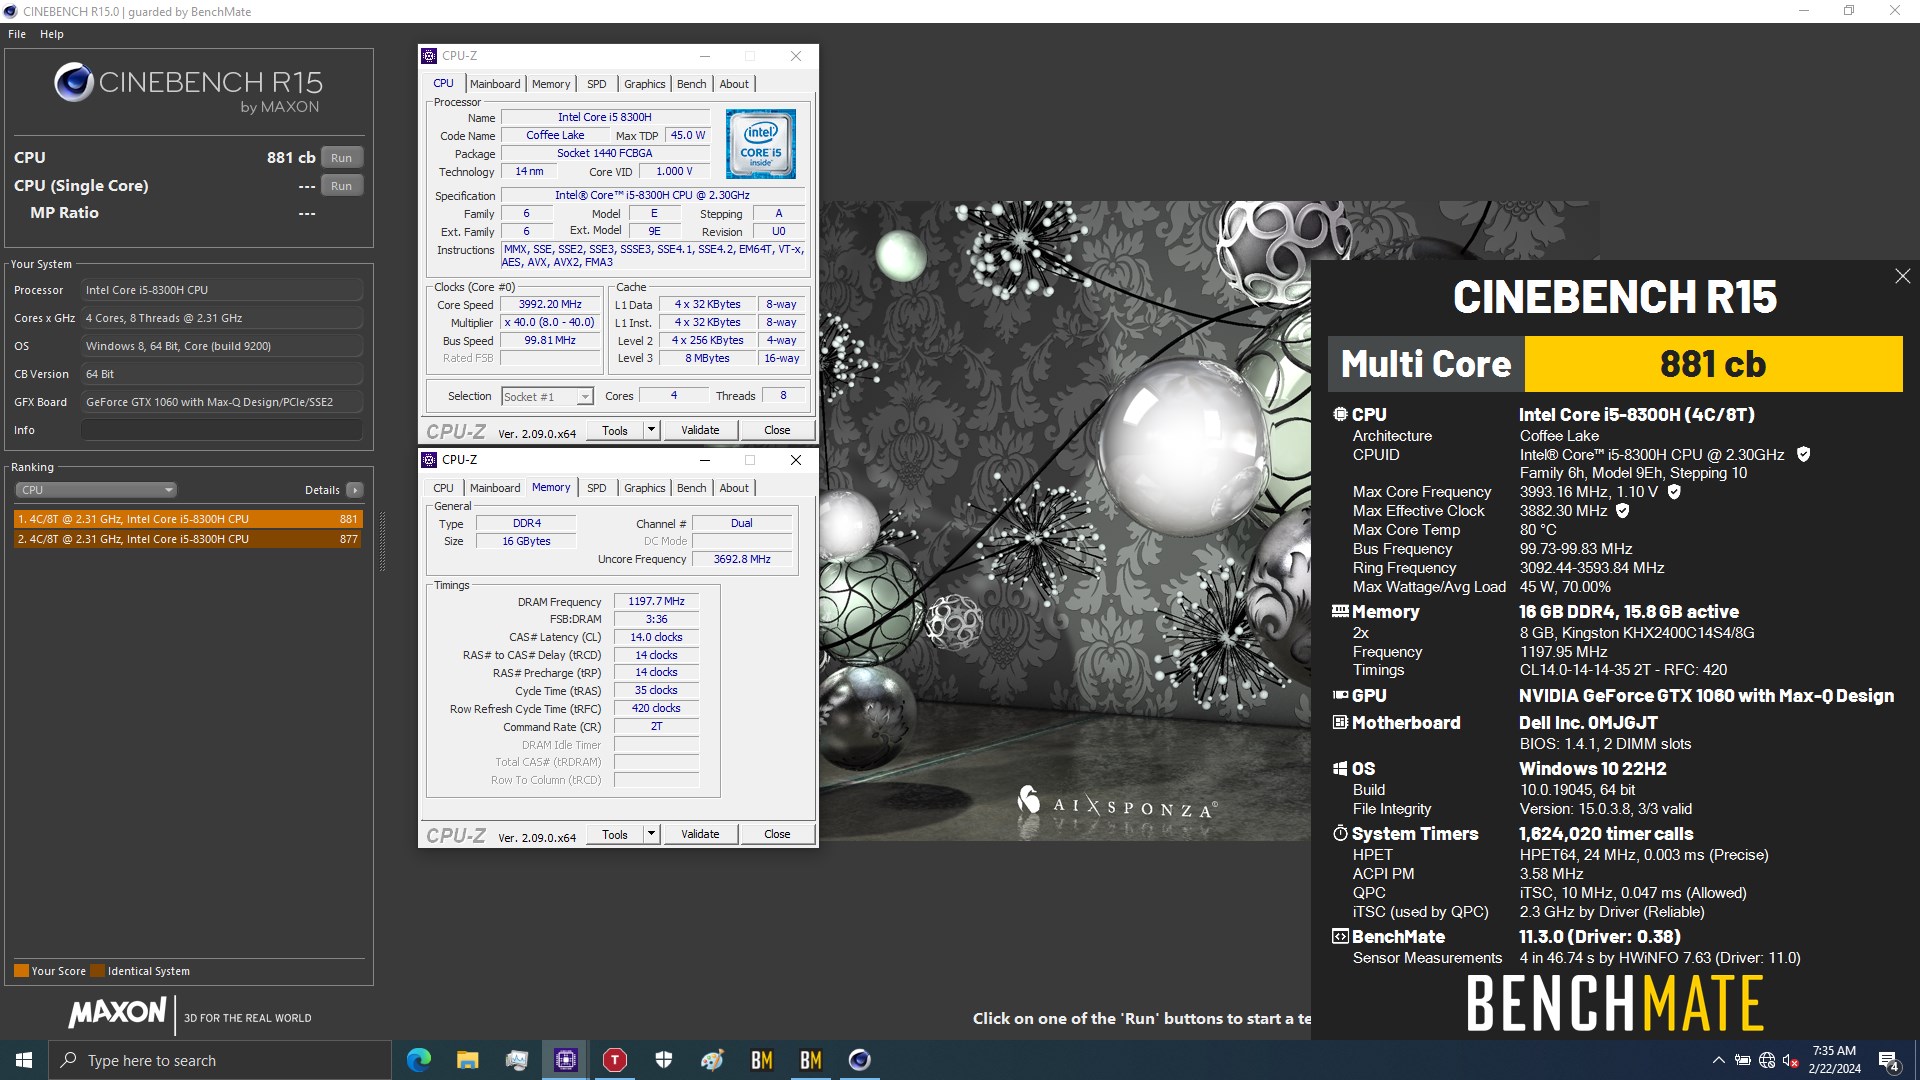
Task: Click Tools button in bottom CPU-Z window
Action: [615, 834]
